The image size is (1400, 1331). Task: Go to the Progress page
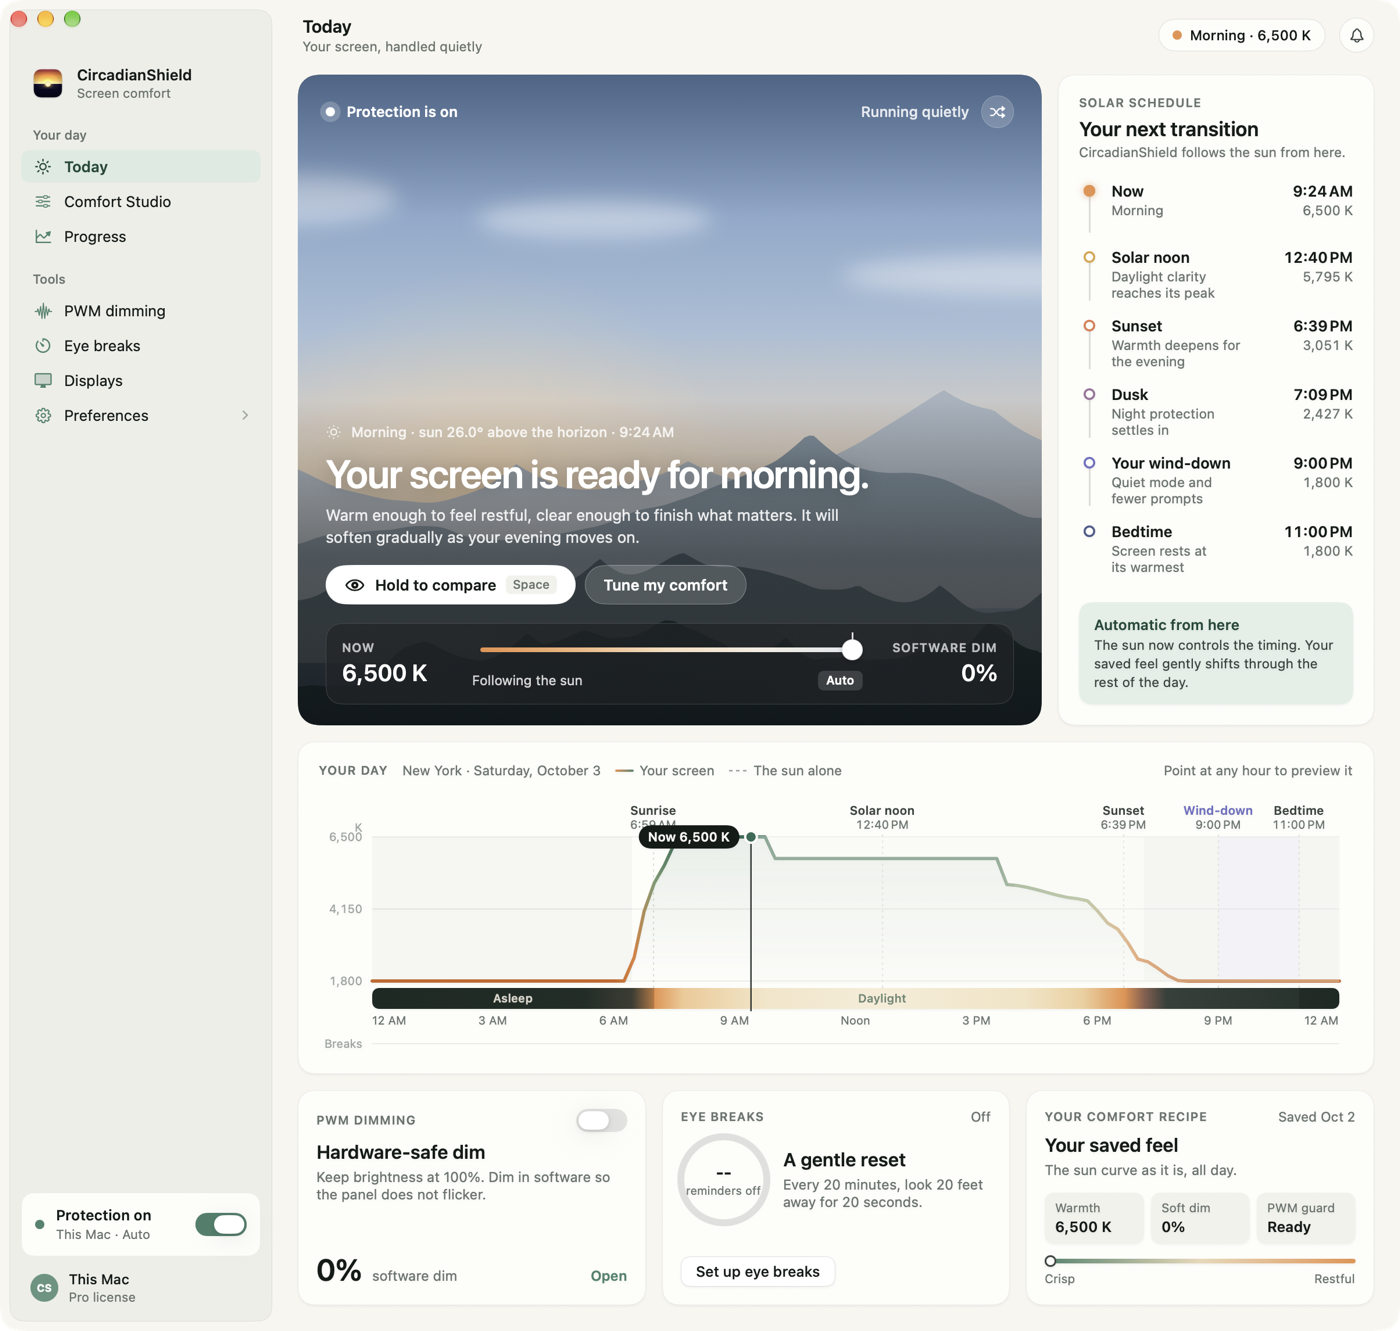141,237
